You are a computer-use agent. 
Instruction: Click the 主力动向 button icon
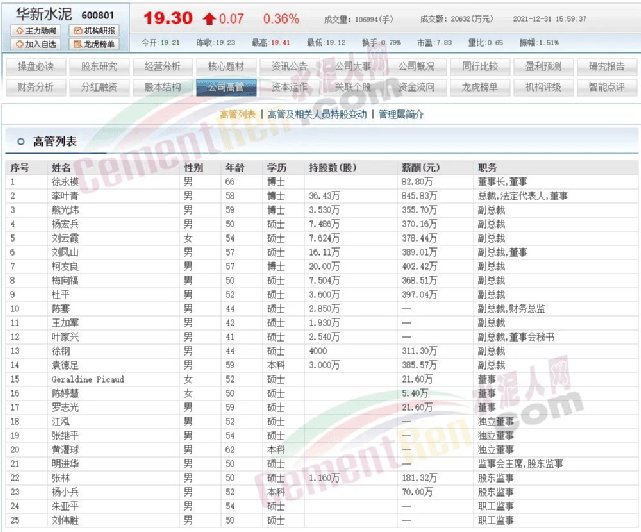[x=18, y=31]
